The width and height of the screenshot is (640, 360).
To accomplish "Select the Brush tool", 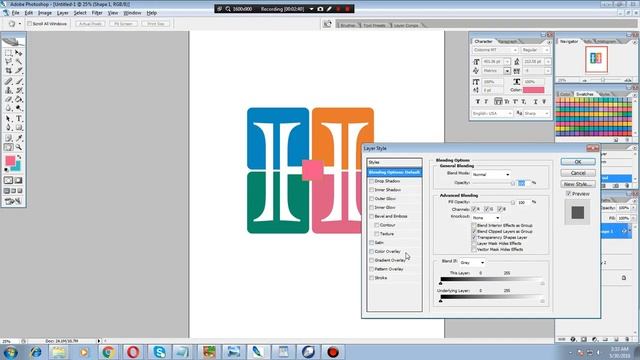I will (x=19, y=82).
